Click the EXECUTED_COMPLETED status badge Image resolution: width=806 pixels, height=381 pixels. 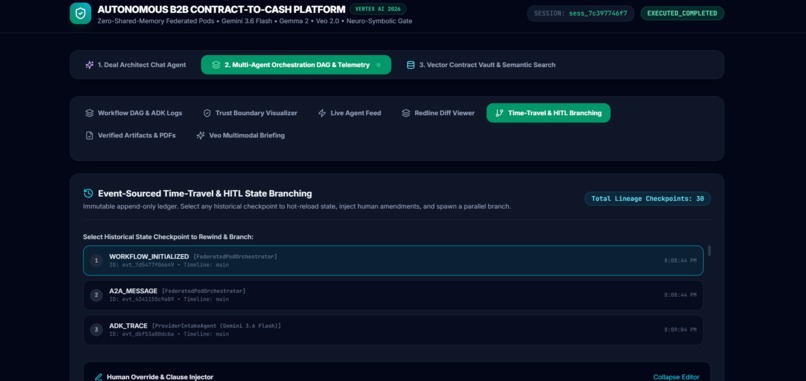[x=682, y=13]
